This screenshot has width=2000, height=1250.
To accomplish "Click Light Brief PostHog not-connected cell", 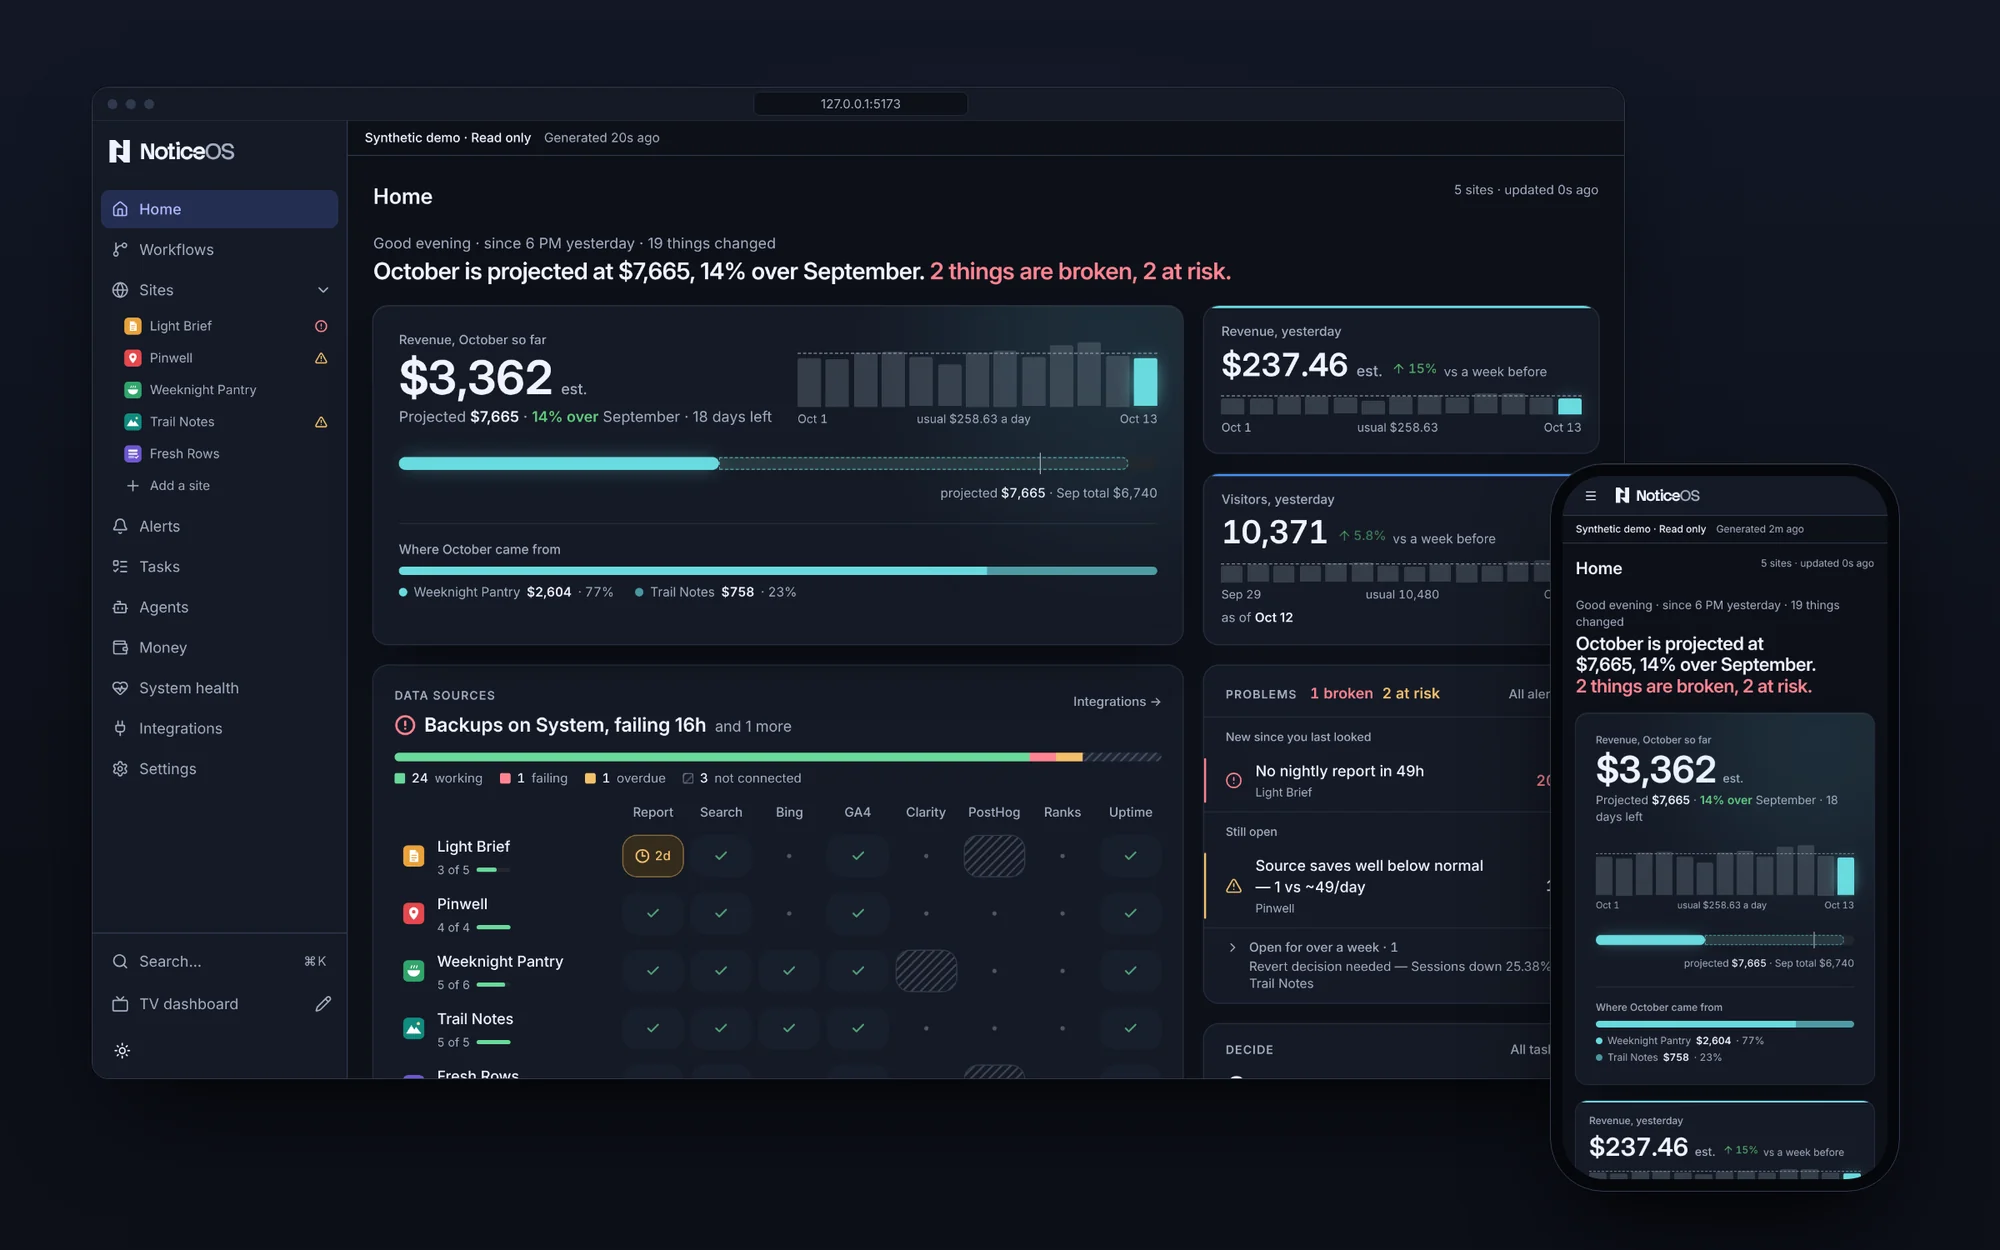I will coord(994,856).
